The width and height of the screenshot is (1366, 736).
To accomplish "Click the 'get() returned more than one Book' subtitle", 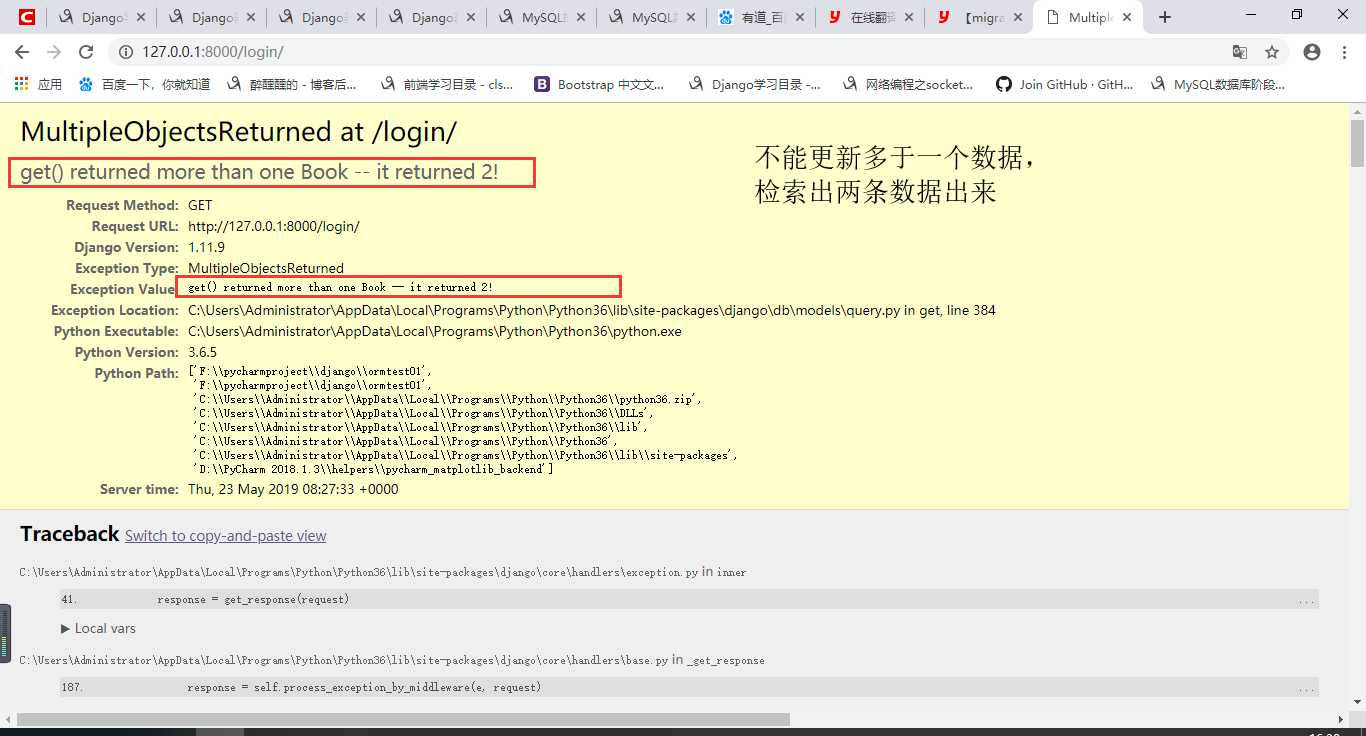I will pos(259,172).
